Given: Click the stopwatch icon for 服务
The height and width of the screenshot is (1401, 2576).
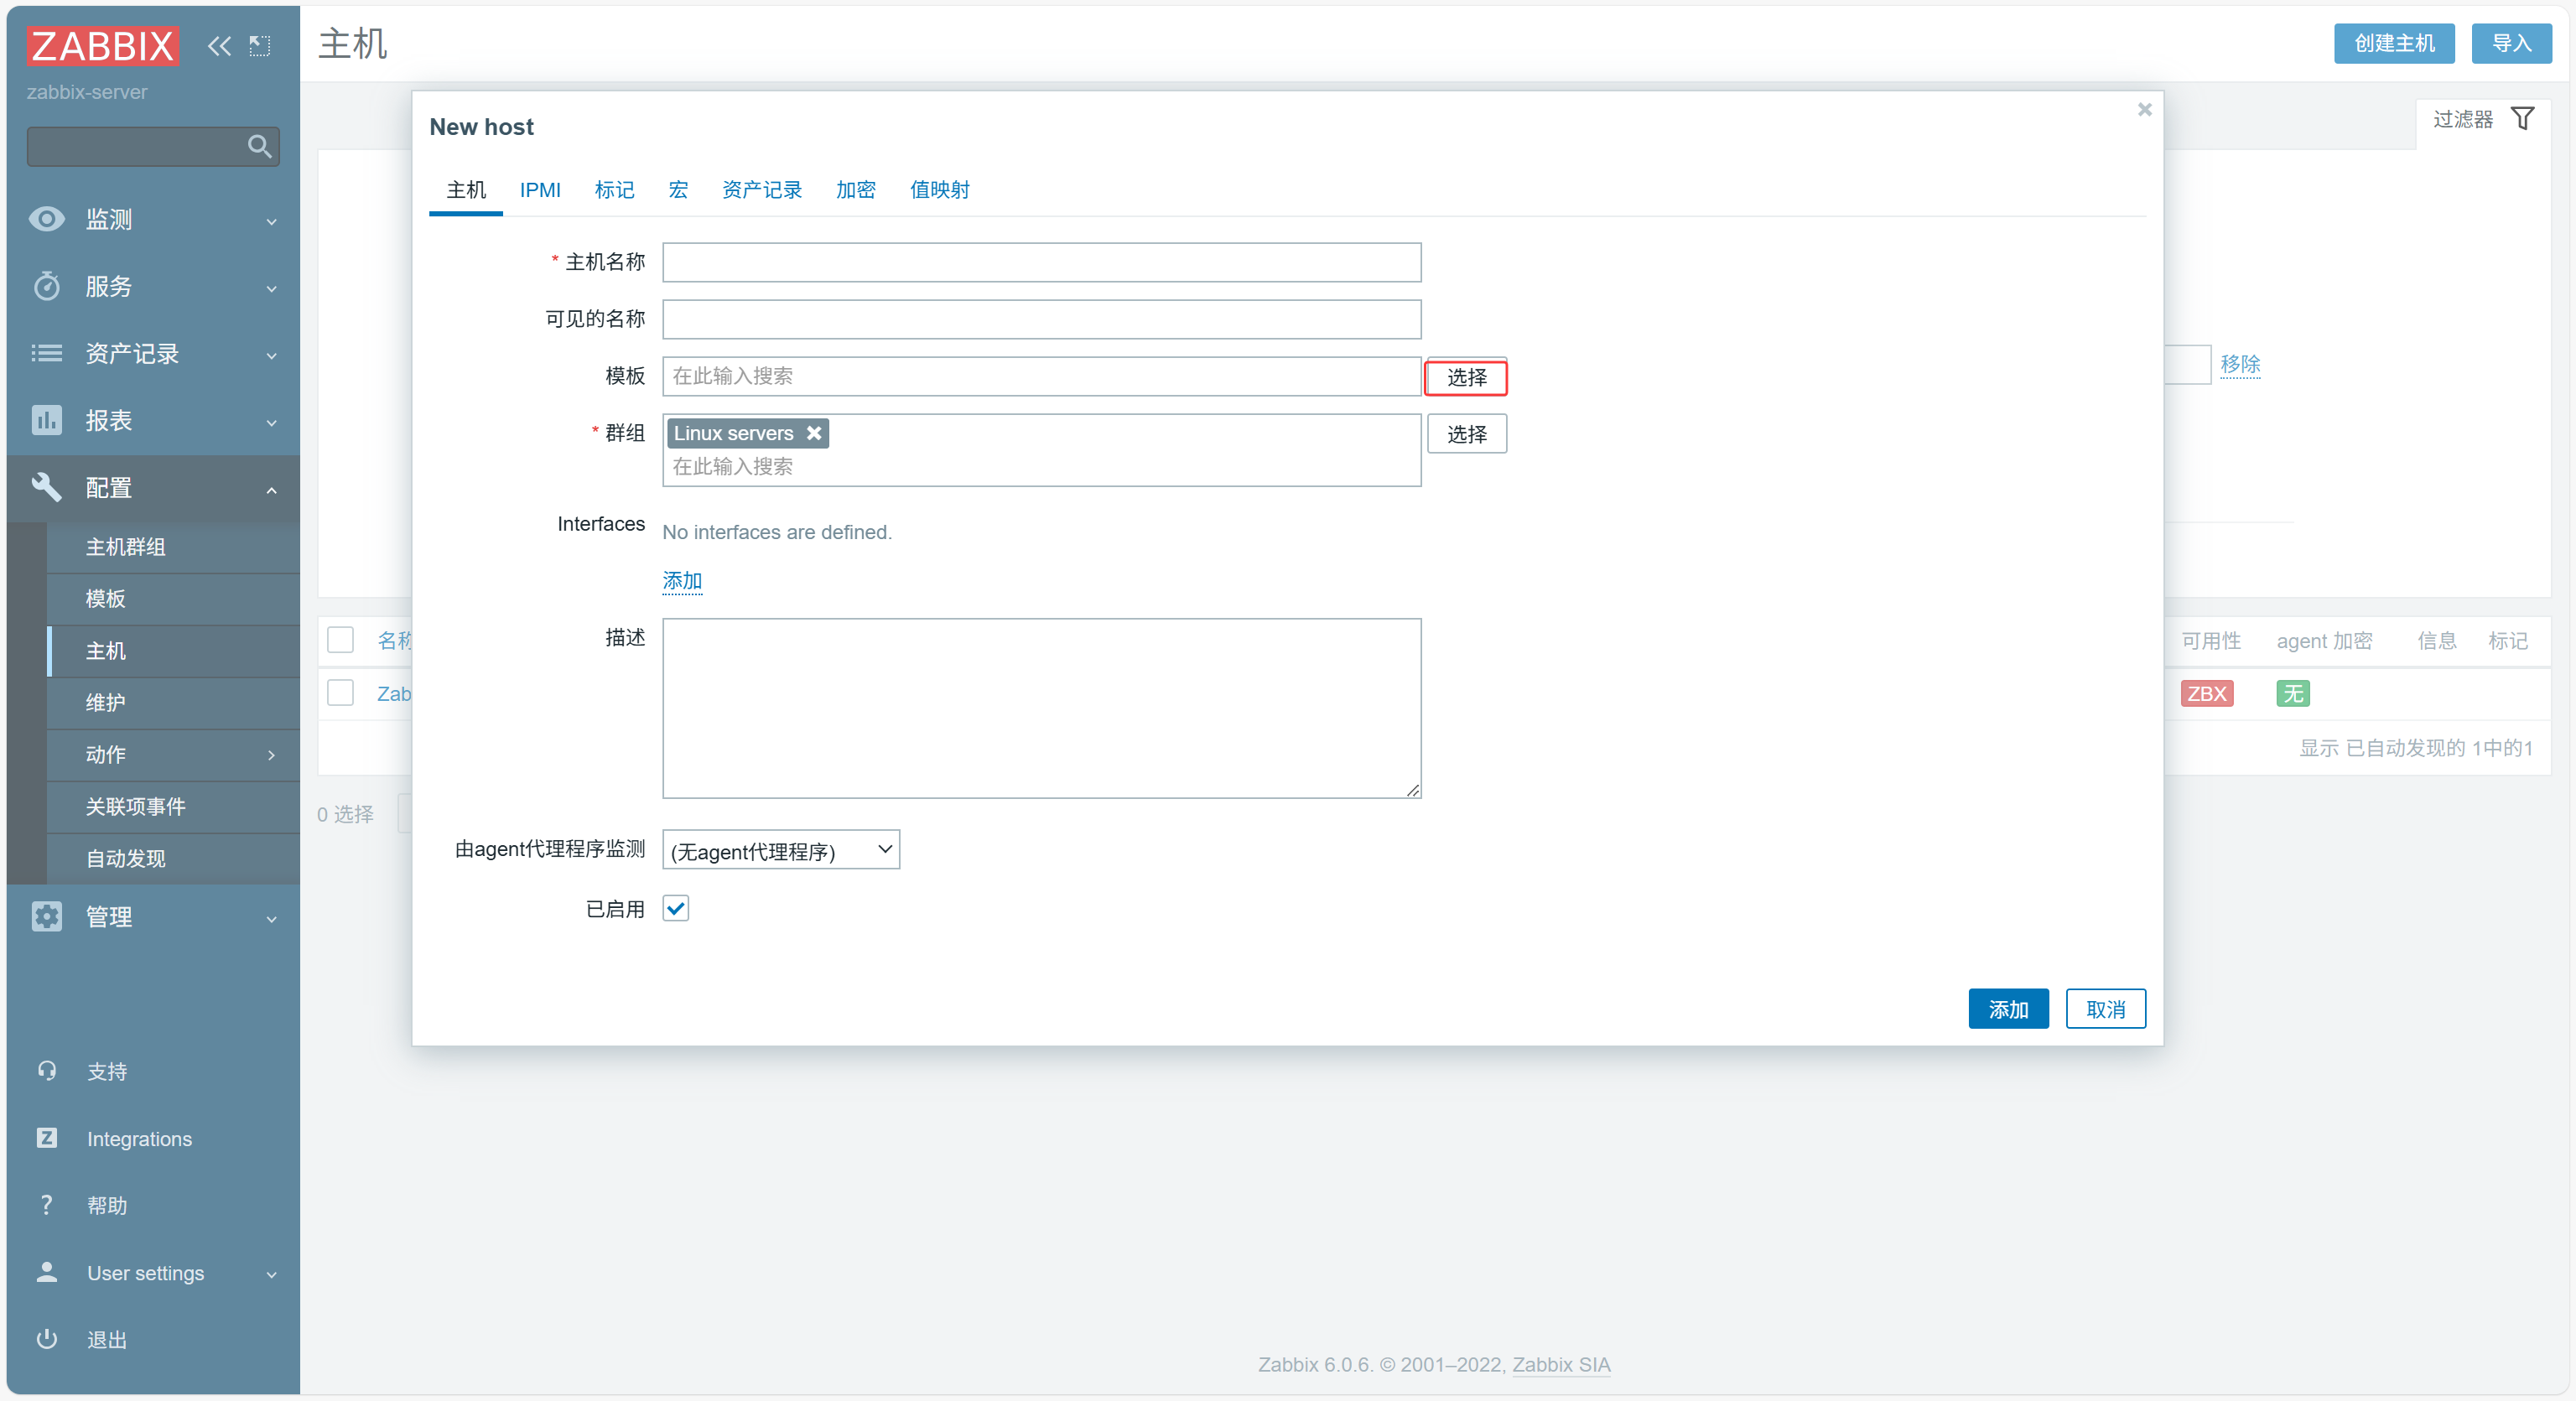Looking at the screenshot, I should point(46,286).
